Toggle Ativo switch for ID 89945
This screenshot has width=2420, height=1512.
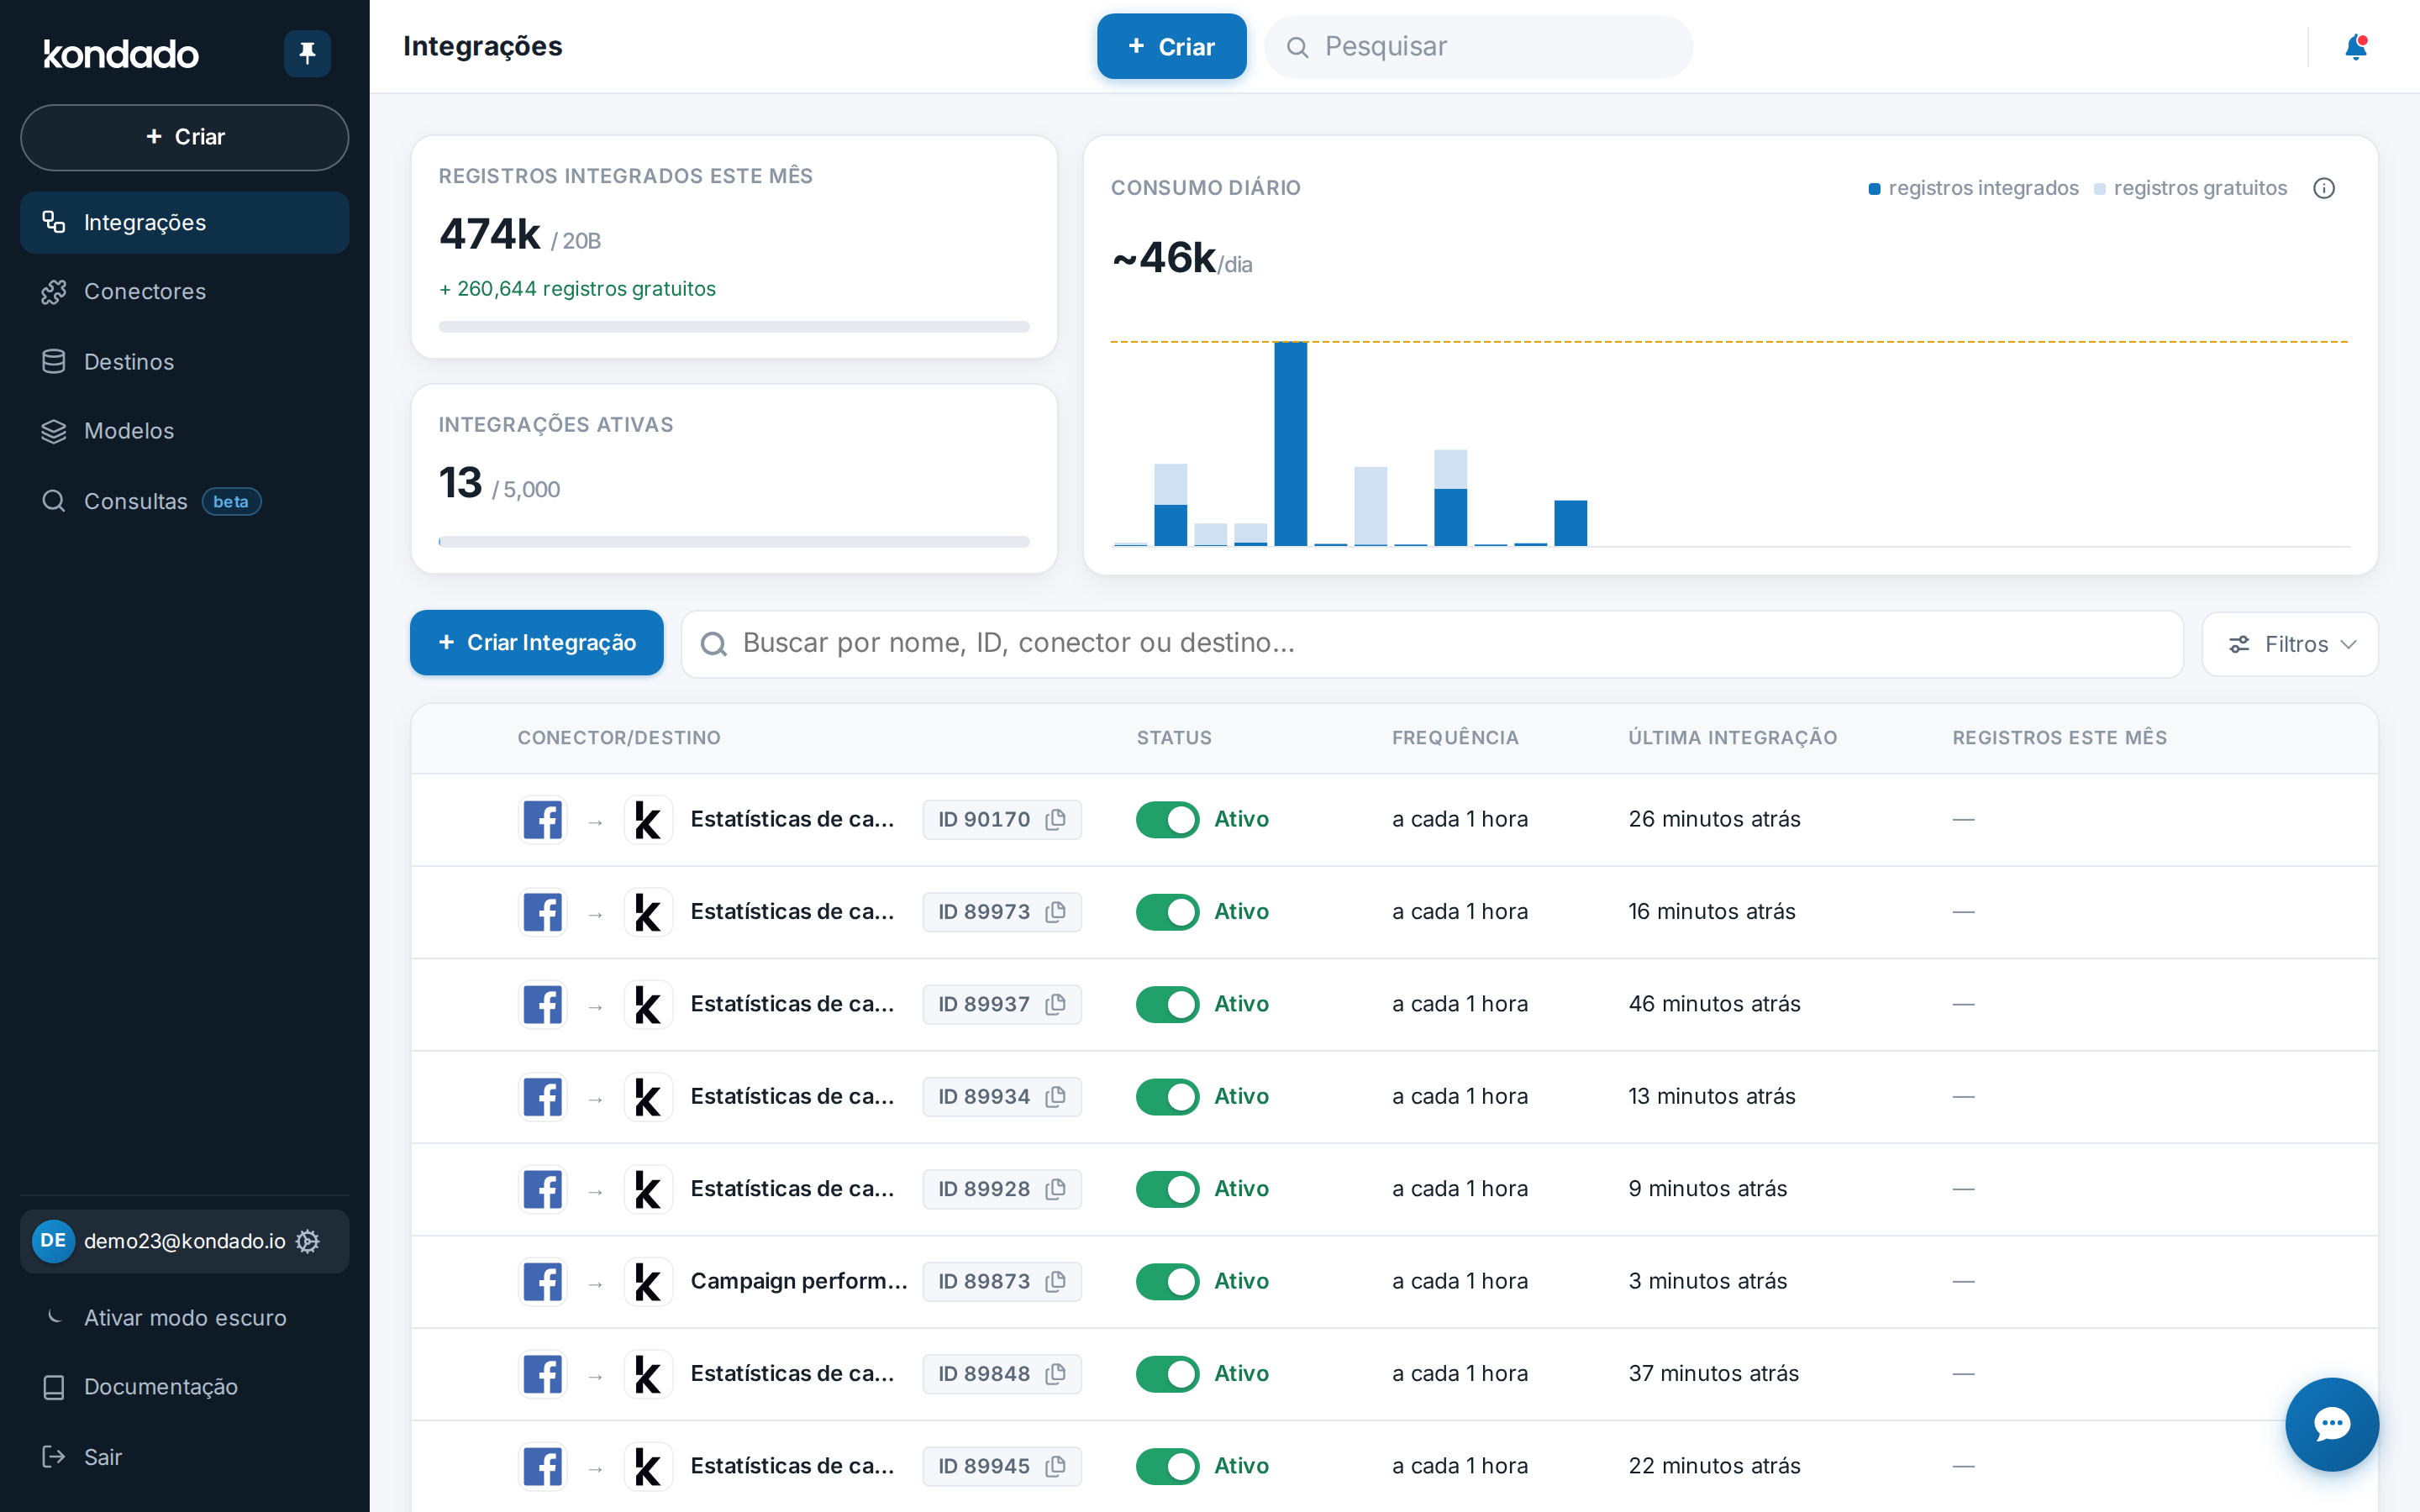coord(1167,1467)
